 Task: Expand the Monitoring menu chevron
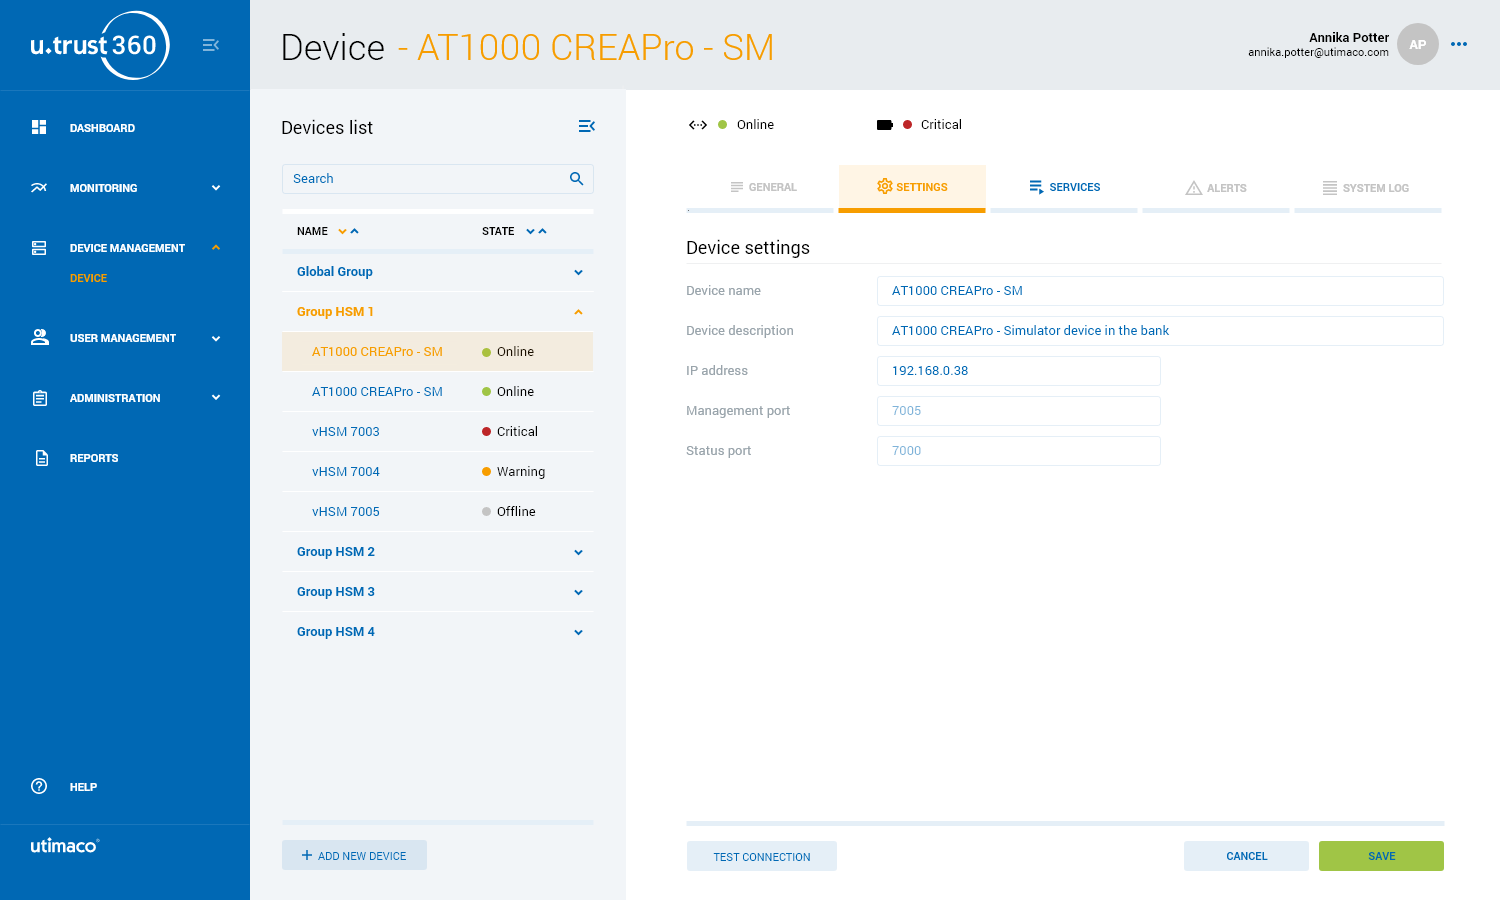[x=216, y=188]
